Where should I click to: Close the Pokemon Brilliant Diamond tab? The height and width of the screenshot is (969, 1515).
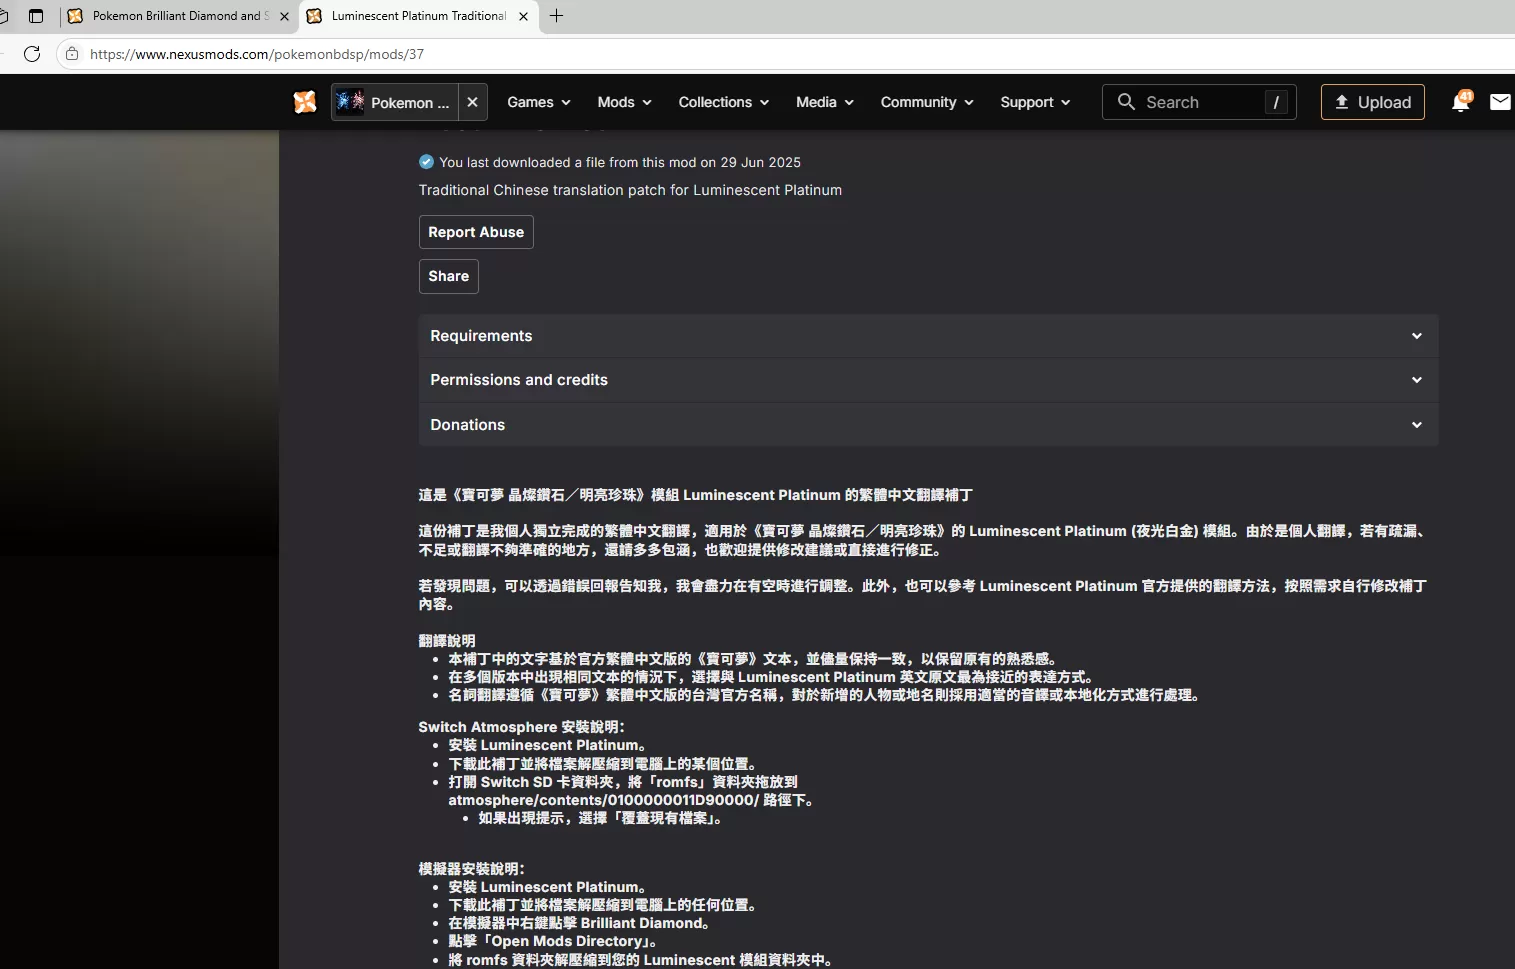click(284, 16)
